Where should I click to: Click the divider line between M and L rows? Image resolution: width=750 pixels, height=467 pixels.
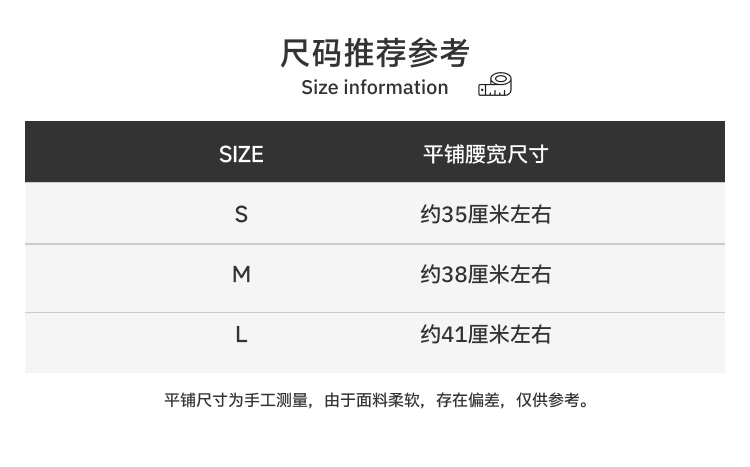(x=375, y=312)
